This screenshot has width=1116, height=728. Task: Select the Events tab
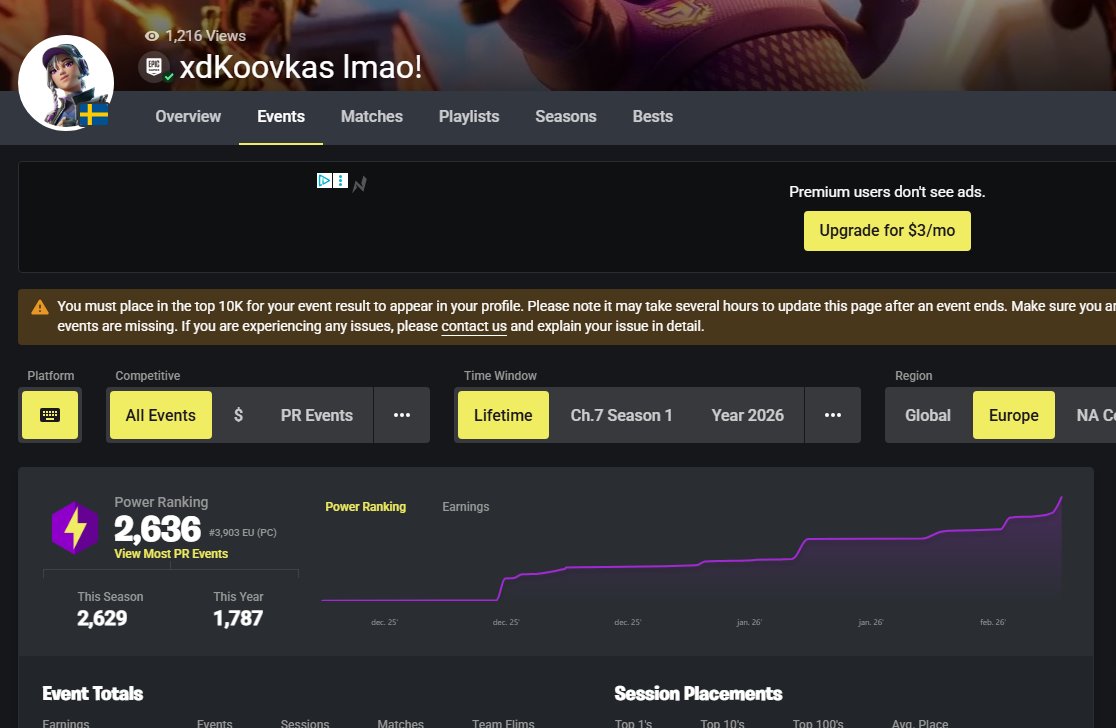point(281,117)
